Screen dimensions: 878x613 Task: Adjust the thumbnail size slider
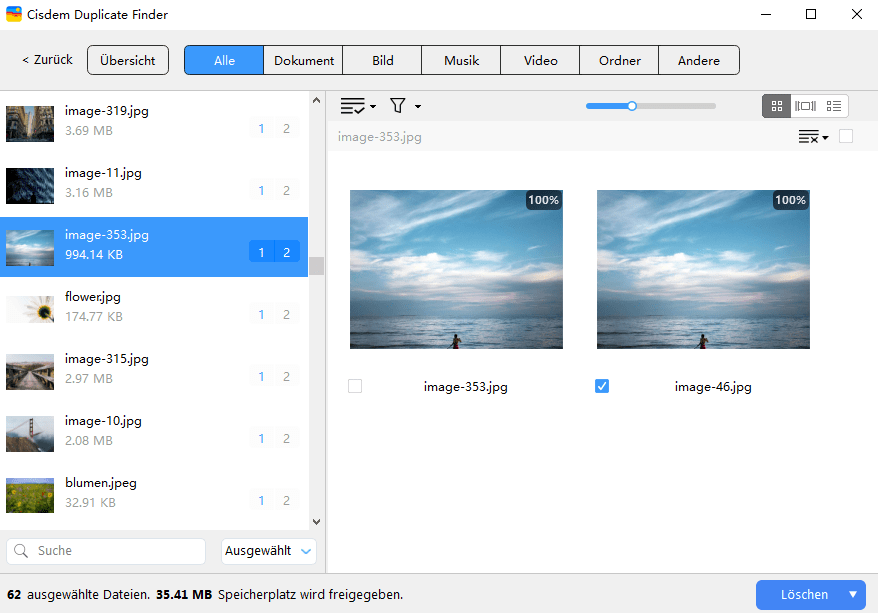pyautogui.click(x=632, y=106)
